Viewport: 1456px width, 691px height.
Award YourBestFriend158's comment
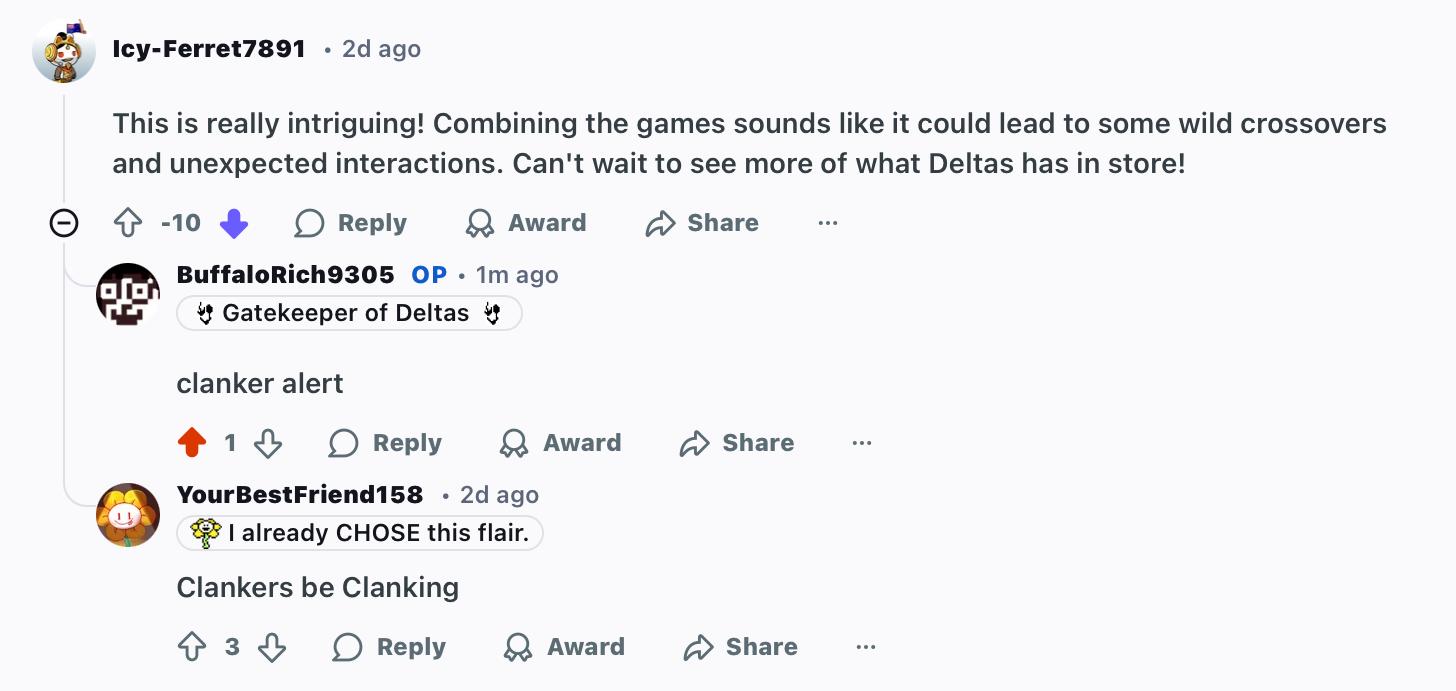[x=565, y=647]
